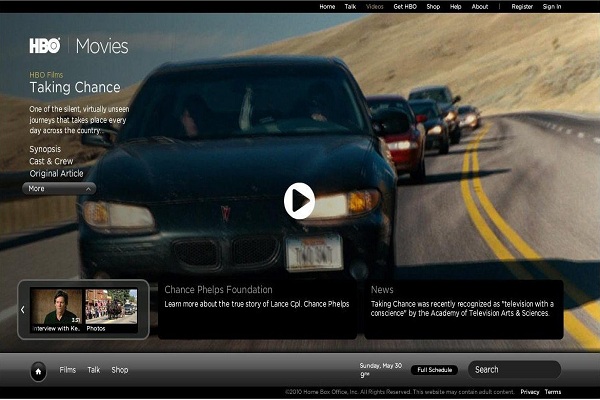
Task: Click the left arrow beside the thumbnails
Action: point(24,310)
